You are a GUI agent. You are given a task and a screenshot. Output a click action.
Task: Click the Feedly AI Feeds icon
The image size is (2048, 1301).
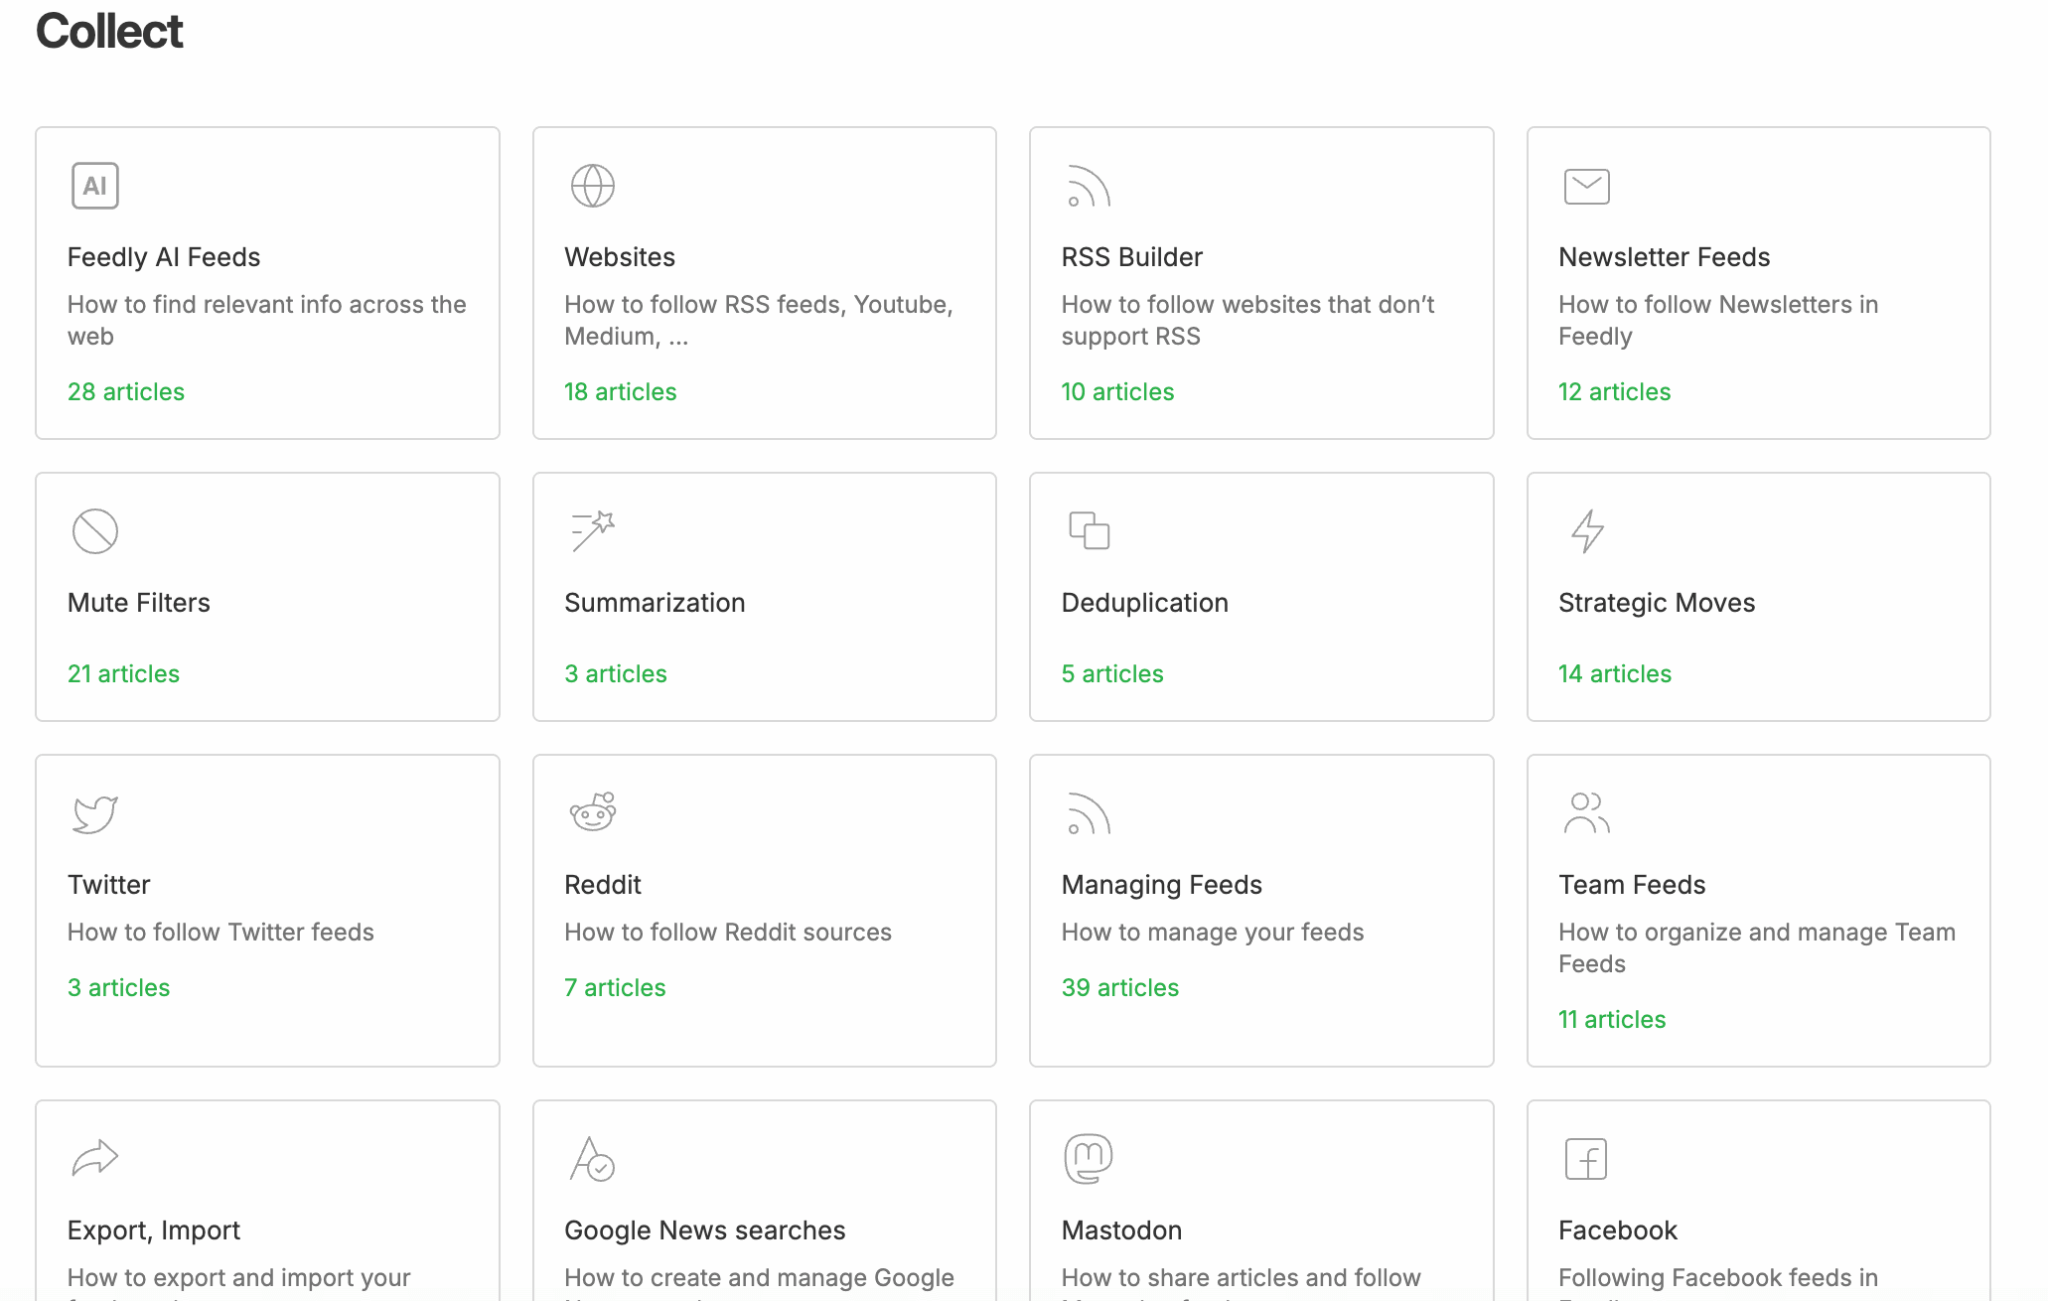[95, 186]
